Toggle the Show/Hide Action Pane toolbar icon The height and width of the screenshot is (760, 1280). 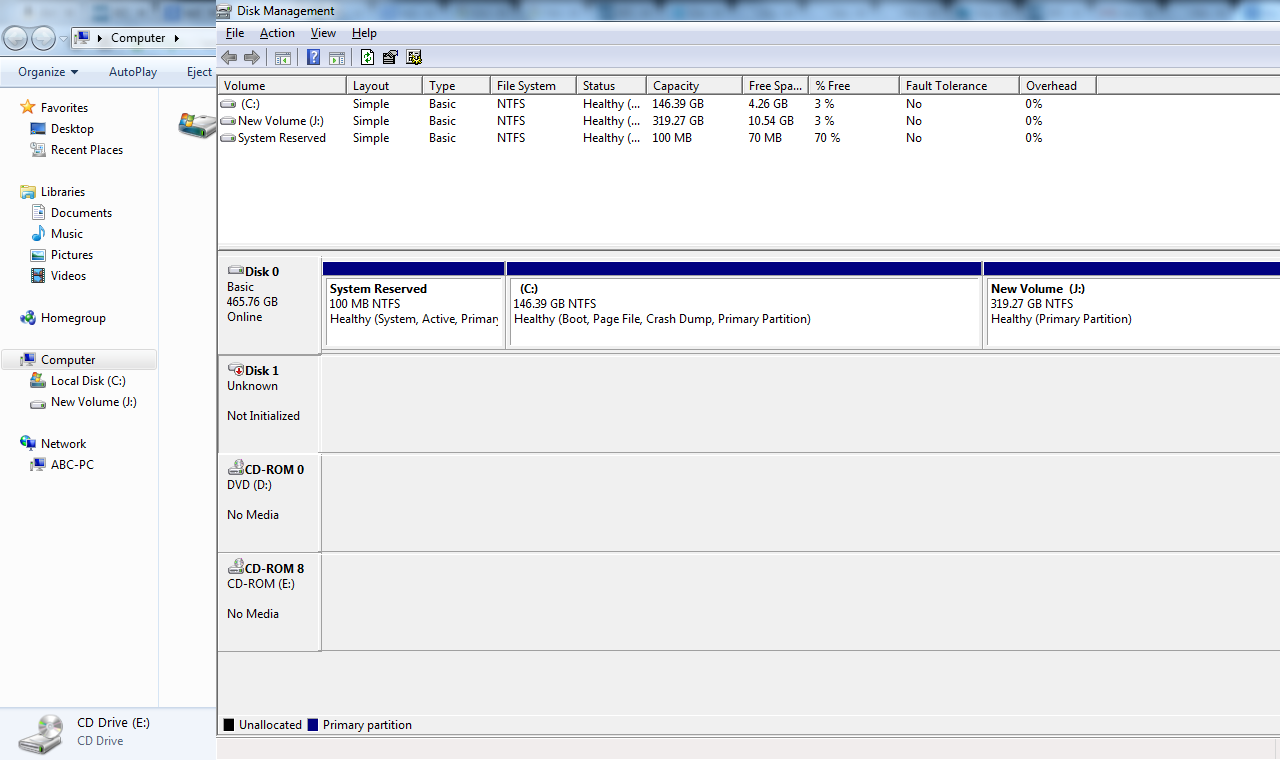click(x=337, y=57)
